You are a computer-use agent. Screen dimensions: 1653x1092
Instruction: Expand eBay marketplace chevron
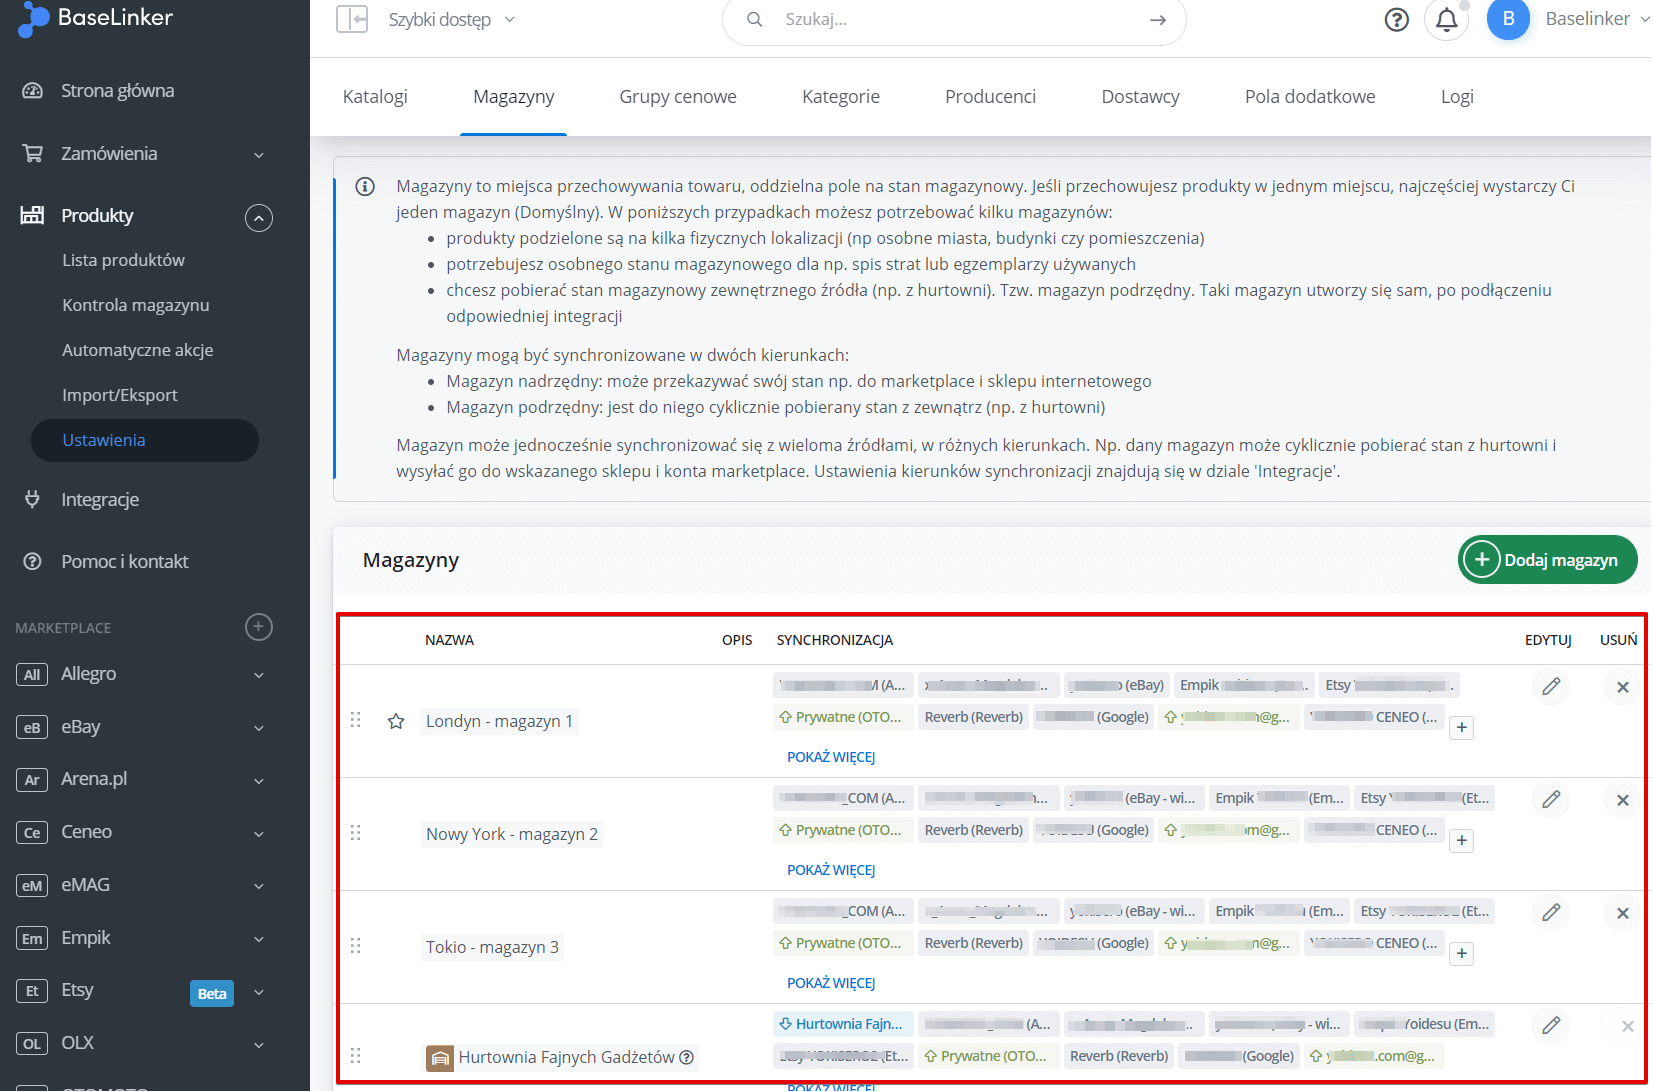pyautogui.click(x=259, y=728)
